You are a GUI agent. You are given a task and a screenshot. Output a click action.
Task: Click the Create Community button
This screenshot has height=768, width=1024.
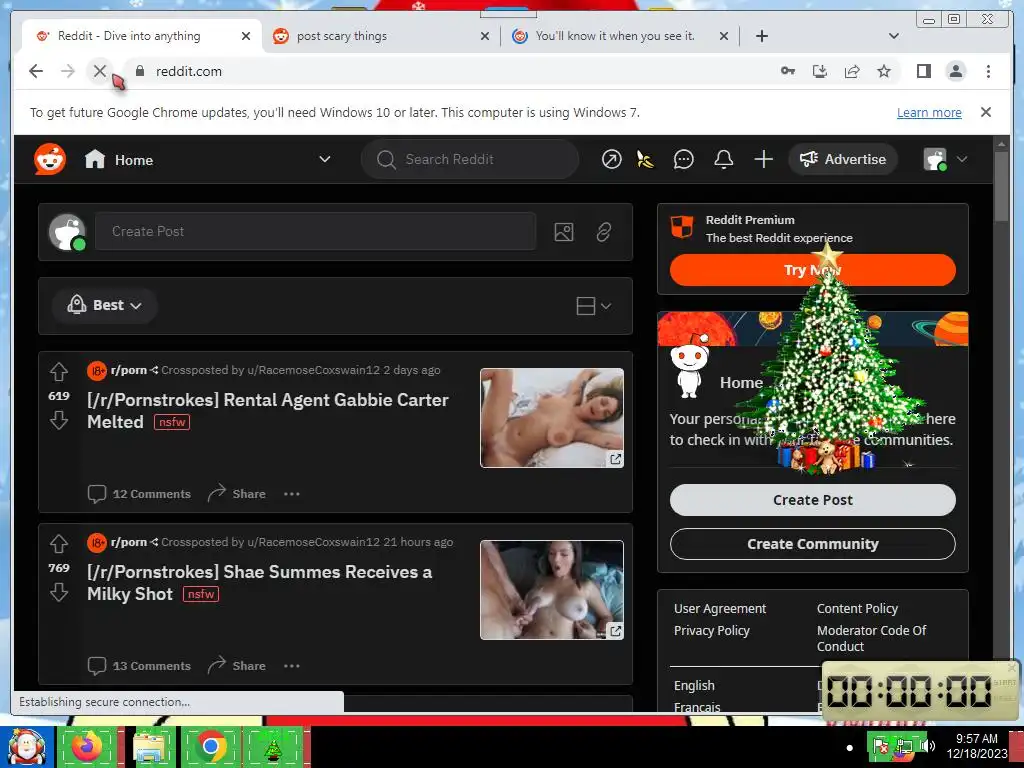click(x=812, y=544)
